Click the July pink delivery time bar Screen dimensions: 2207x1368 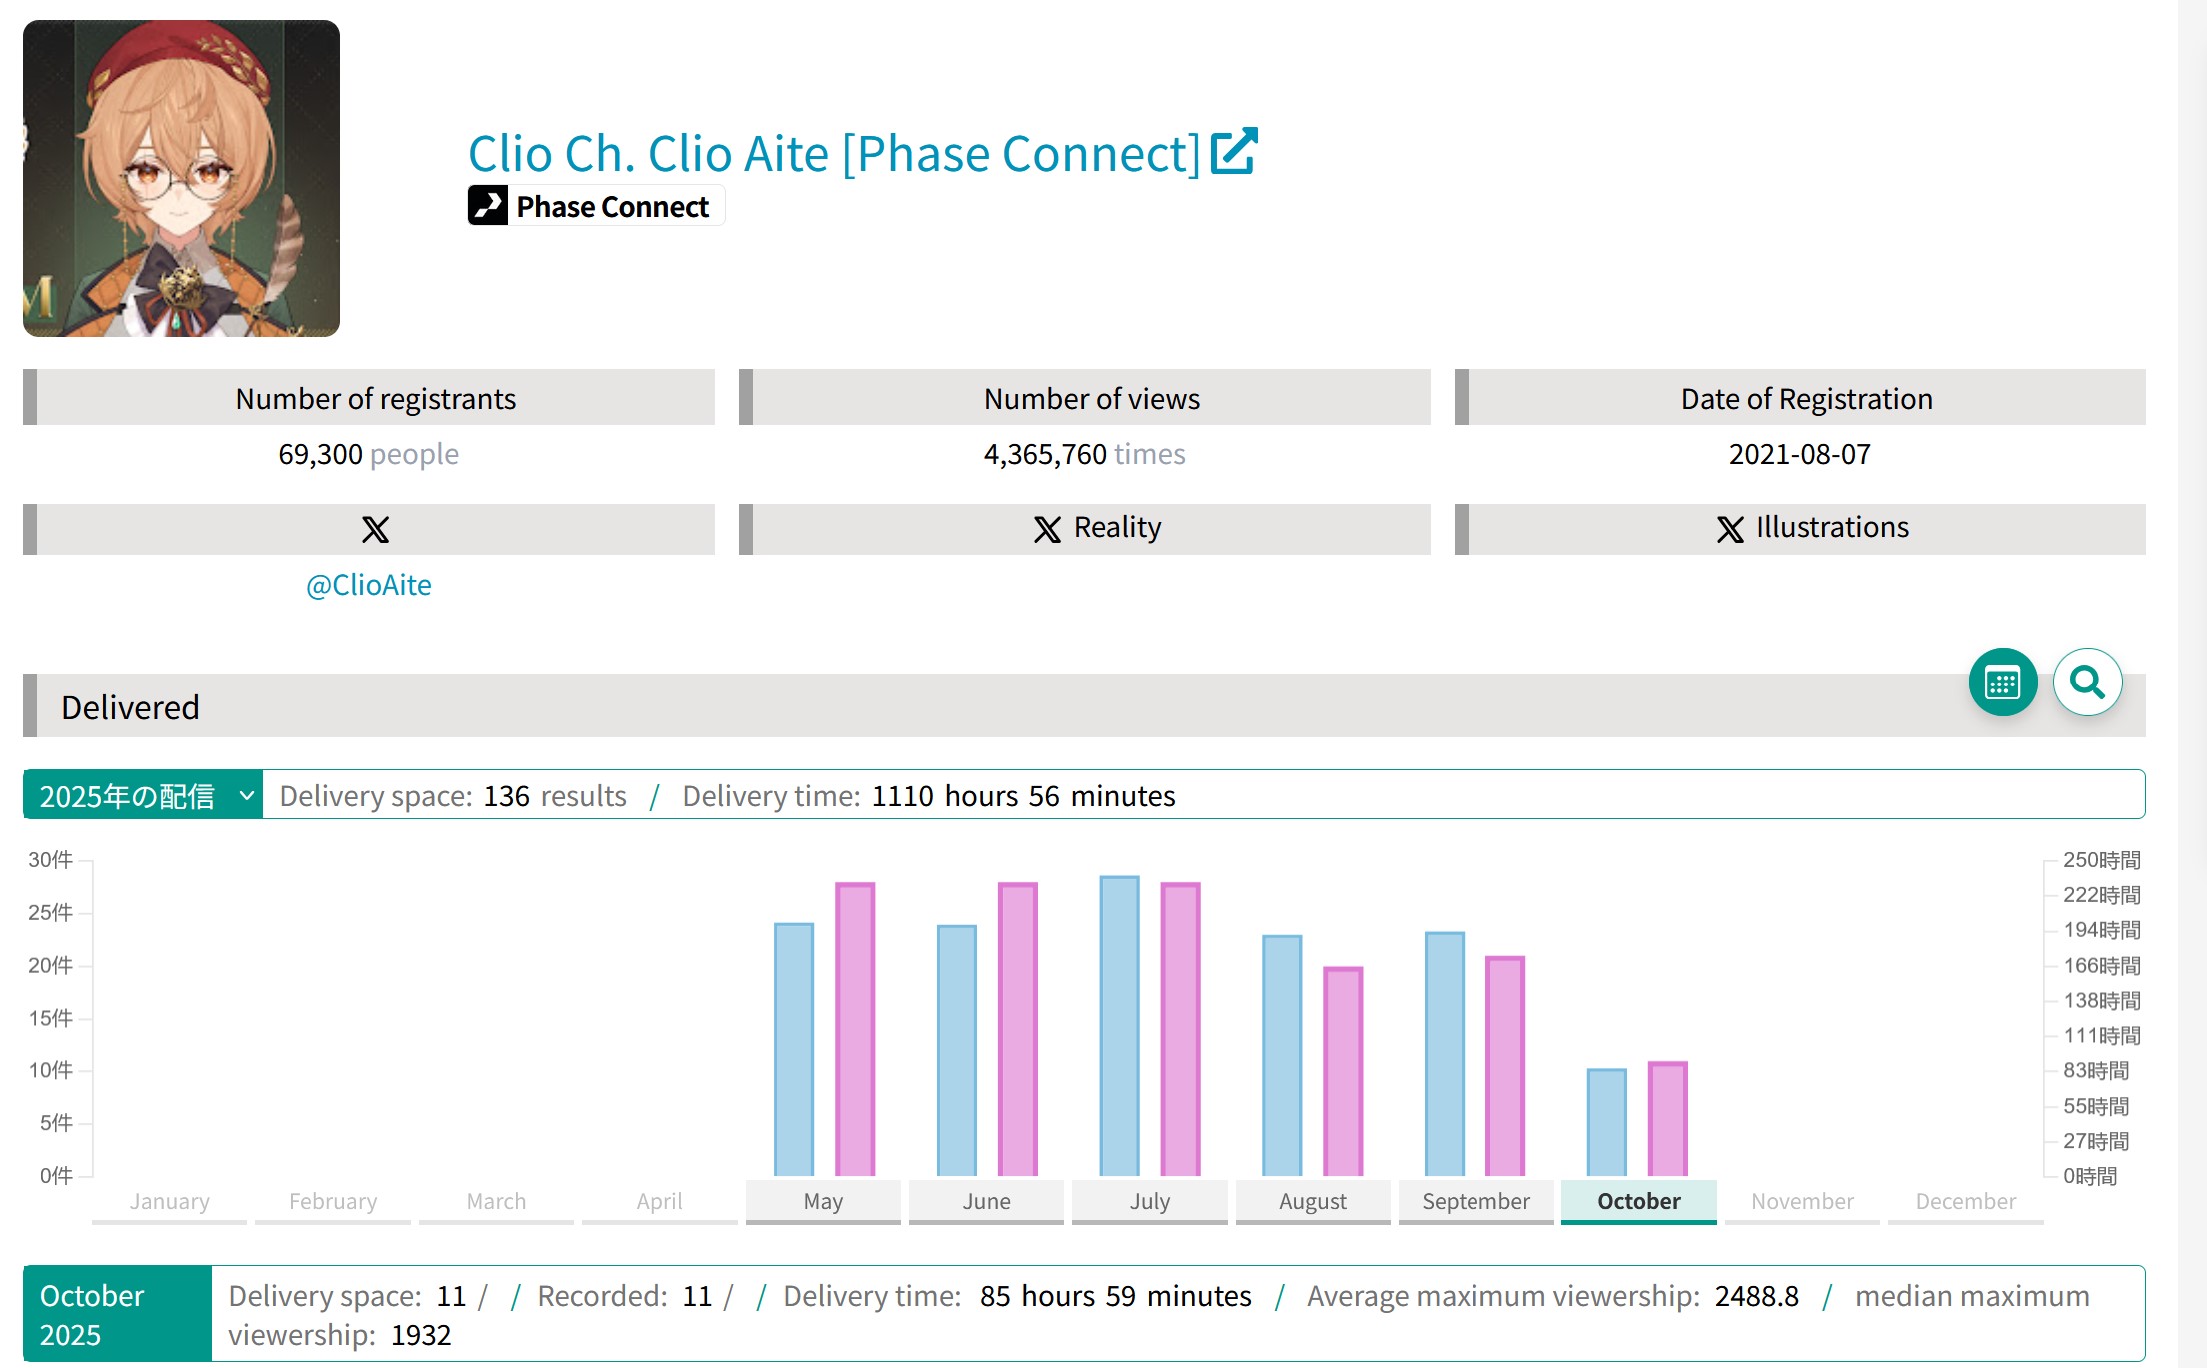1180,1030
